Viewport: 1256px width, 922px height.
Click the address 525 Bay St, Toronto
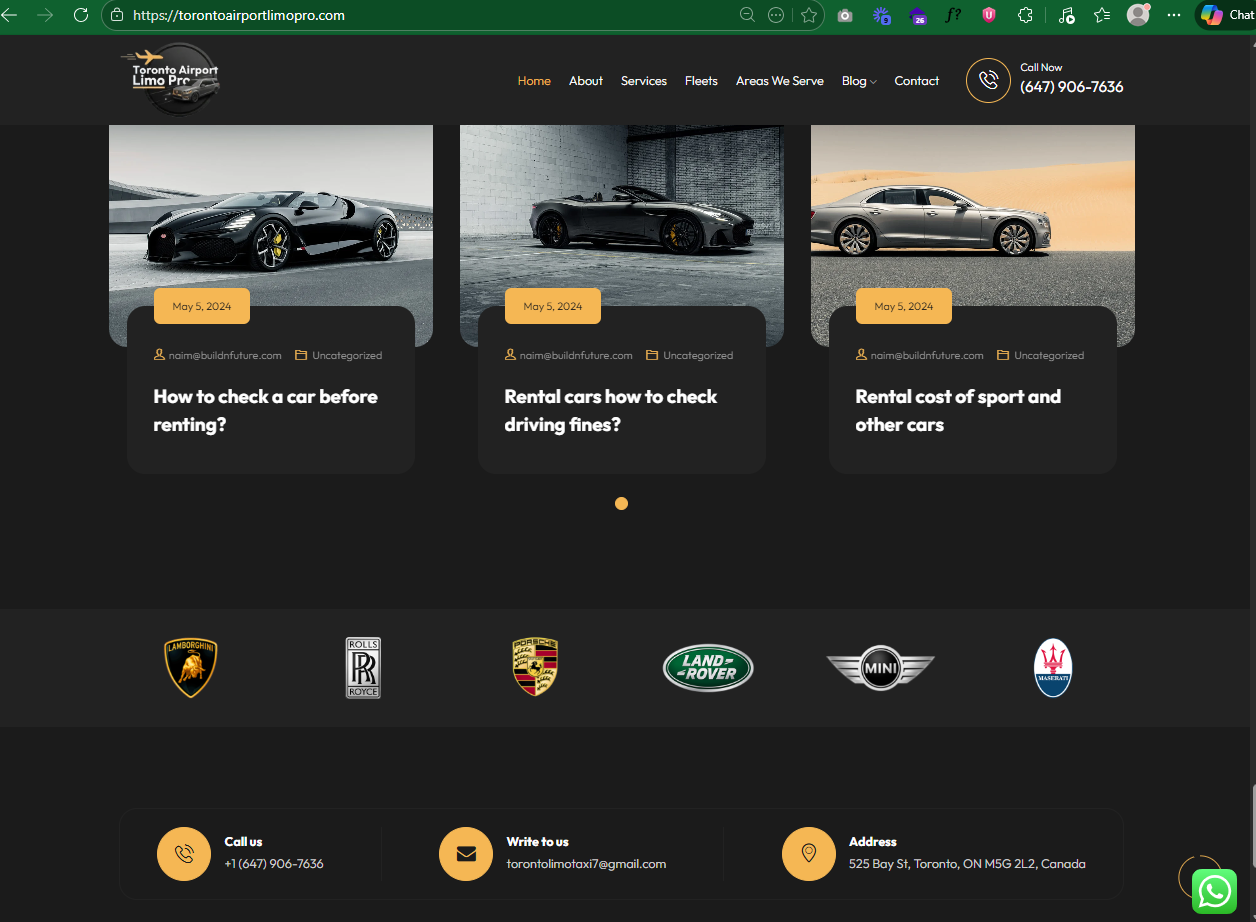967,863
